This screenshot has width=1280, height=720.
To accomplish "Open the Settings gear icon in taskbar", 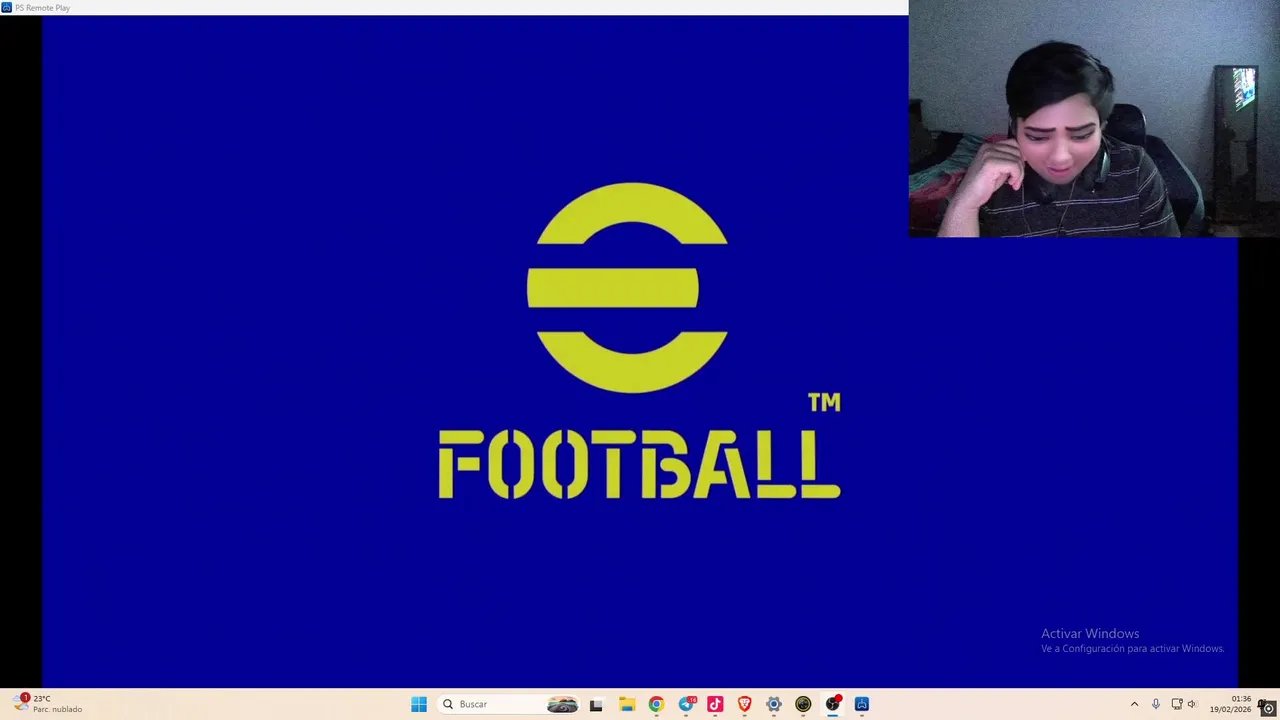I will pyautogui.click(x=774, y=704).
